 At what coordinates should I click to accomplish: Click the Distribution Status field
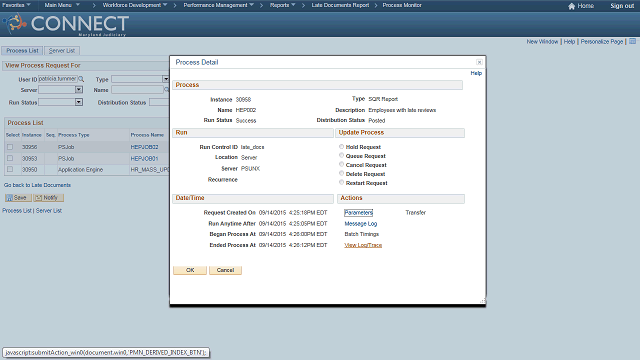tap(159, 102)
